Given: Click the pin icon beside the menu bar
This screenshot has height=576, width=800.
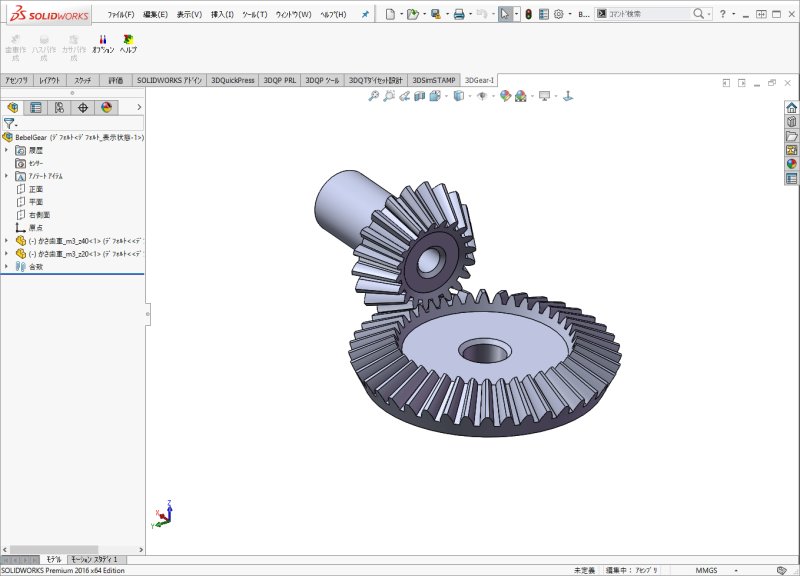Looking at the screenshot, I should (x=365, y=14).
